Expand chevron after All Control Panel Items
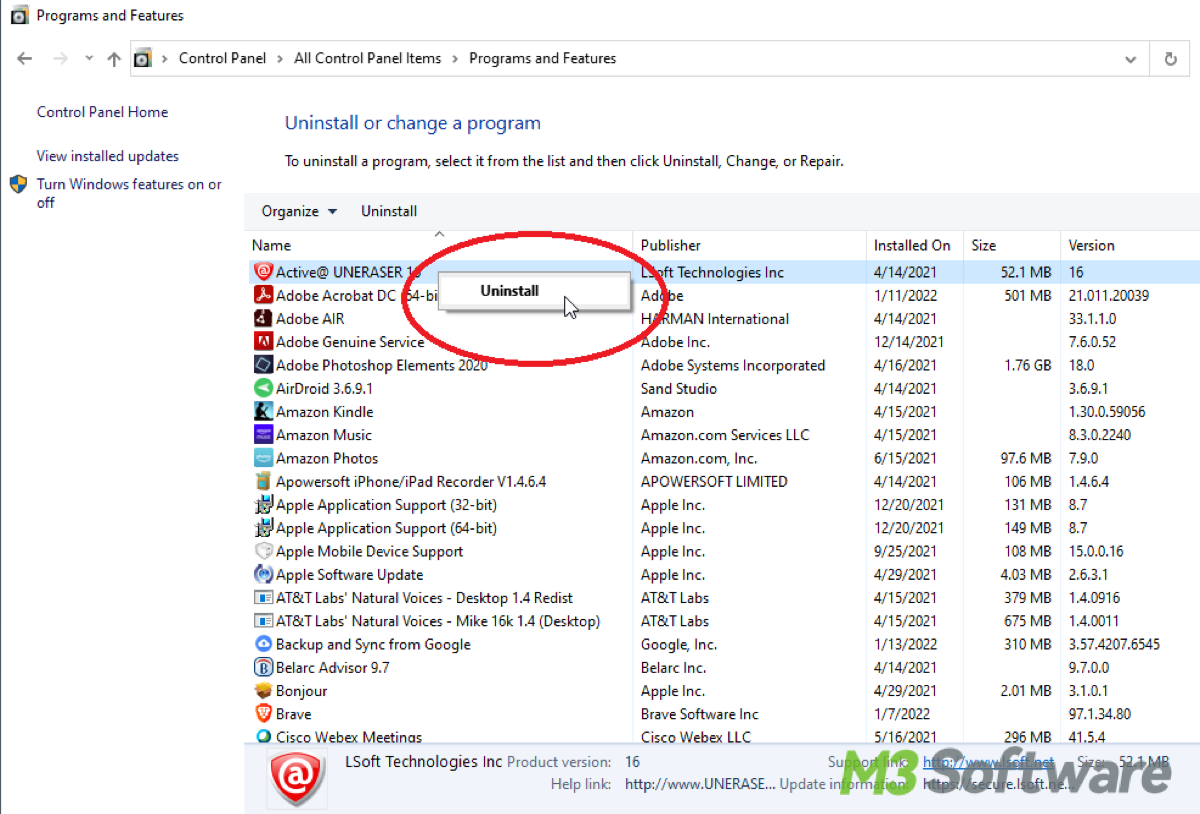 pyautogui.click(x=456, y=59)
